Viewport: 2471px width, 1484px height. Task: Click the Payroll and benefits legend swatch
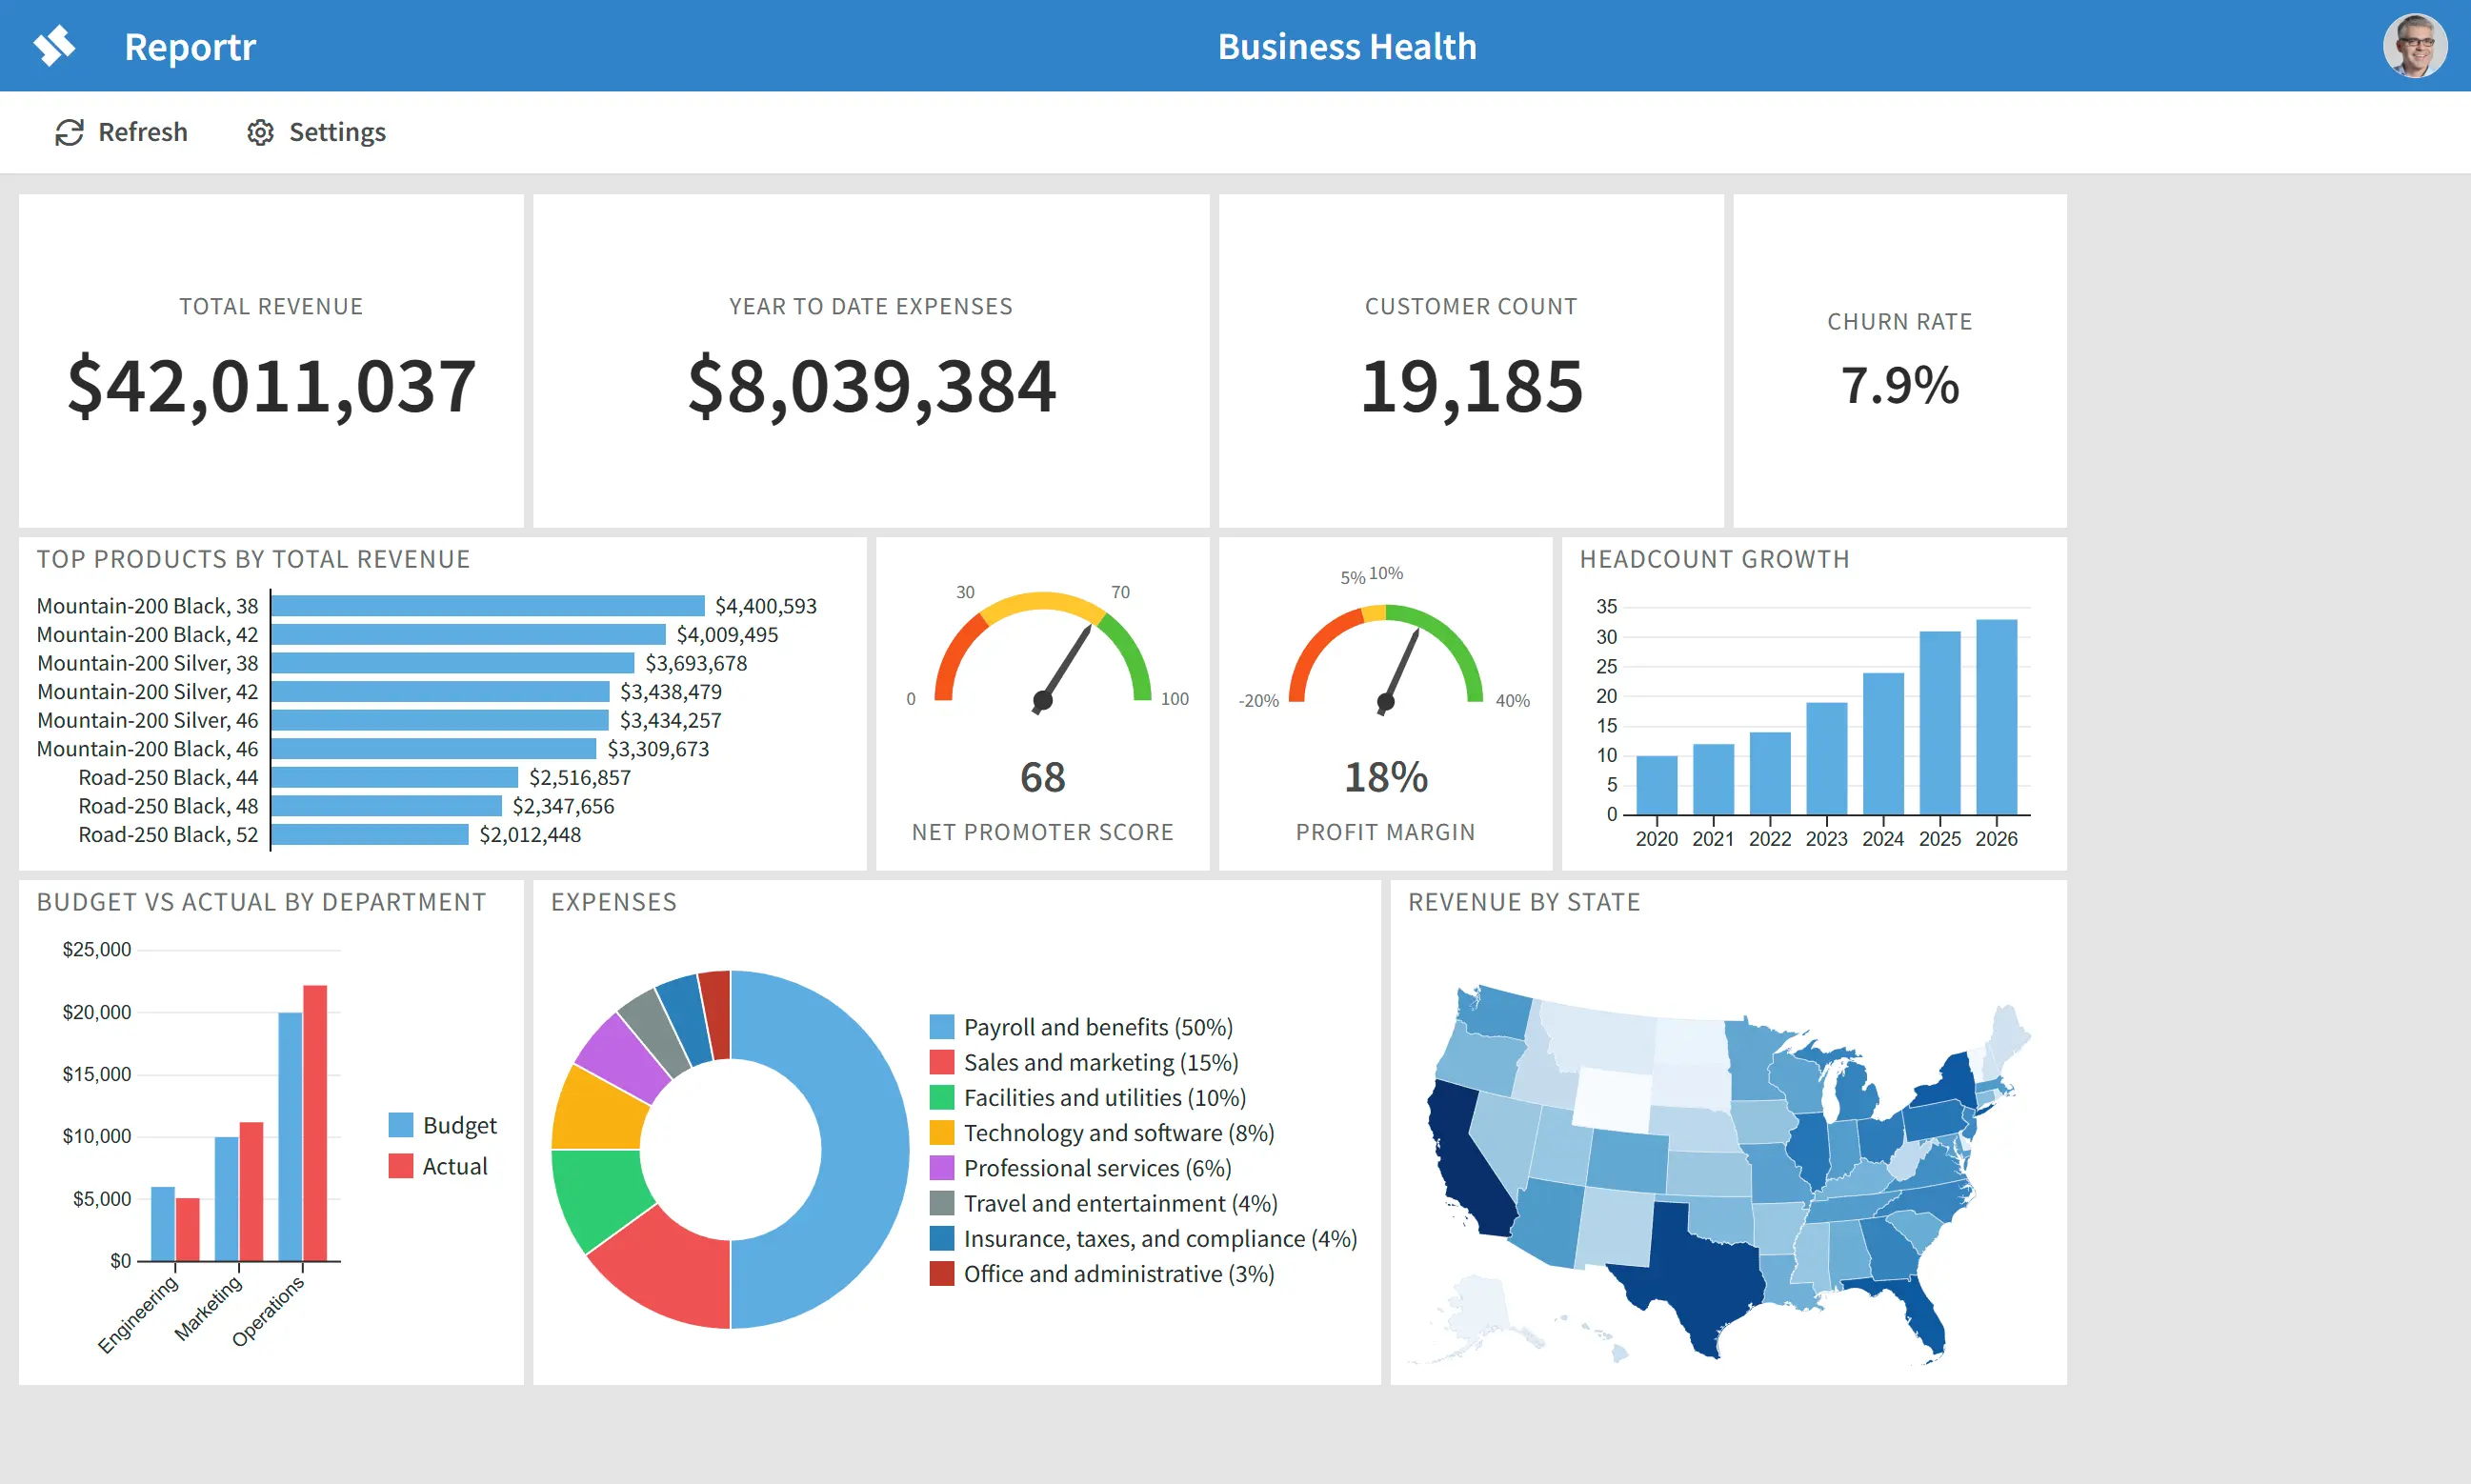tap(941, 1027)
